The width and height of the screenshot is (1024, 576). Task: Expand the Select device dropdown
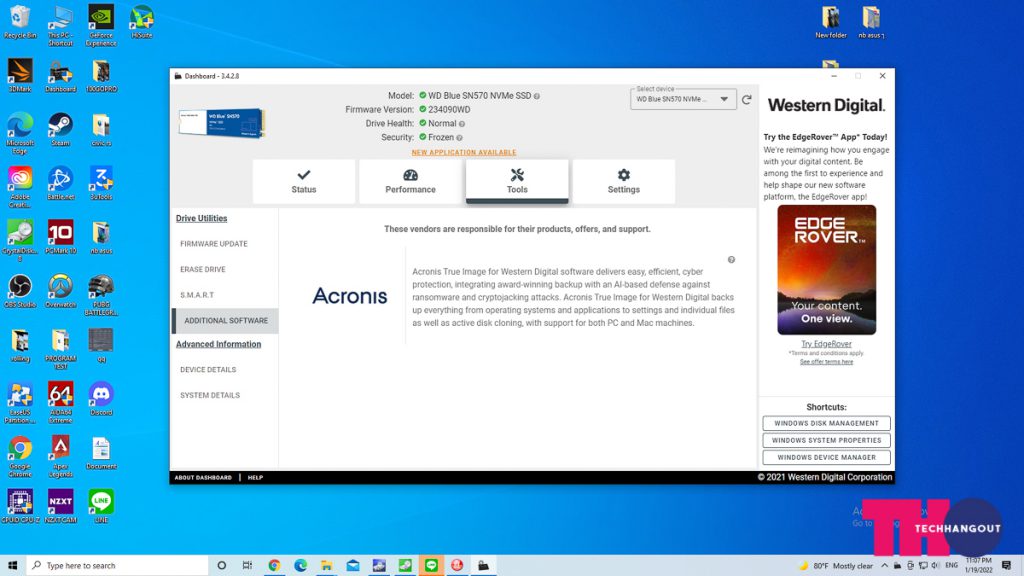(683, 99)
